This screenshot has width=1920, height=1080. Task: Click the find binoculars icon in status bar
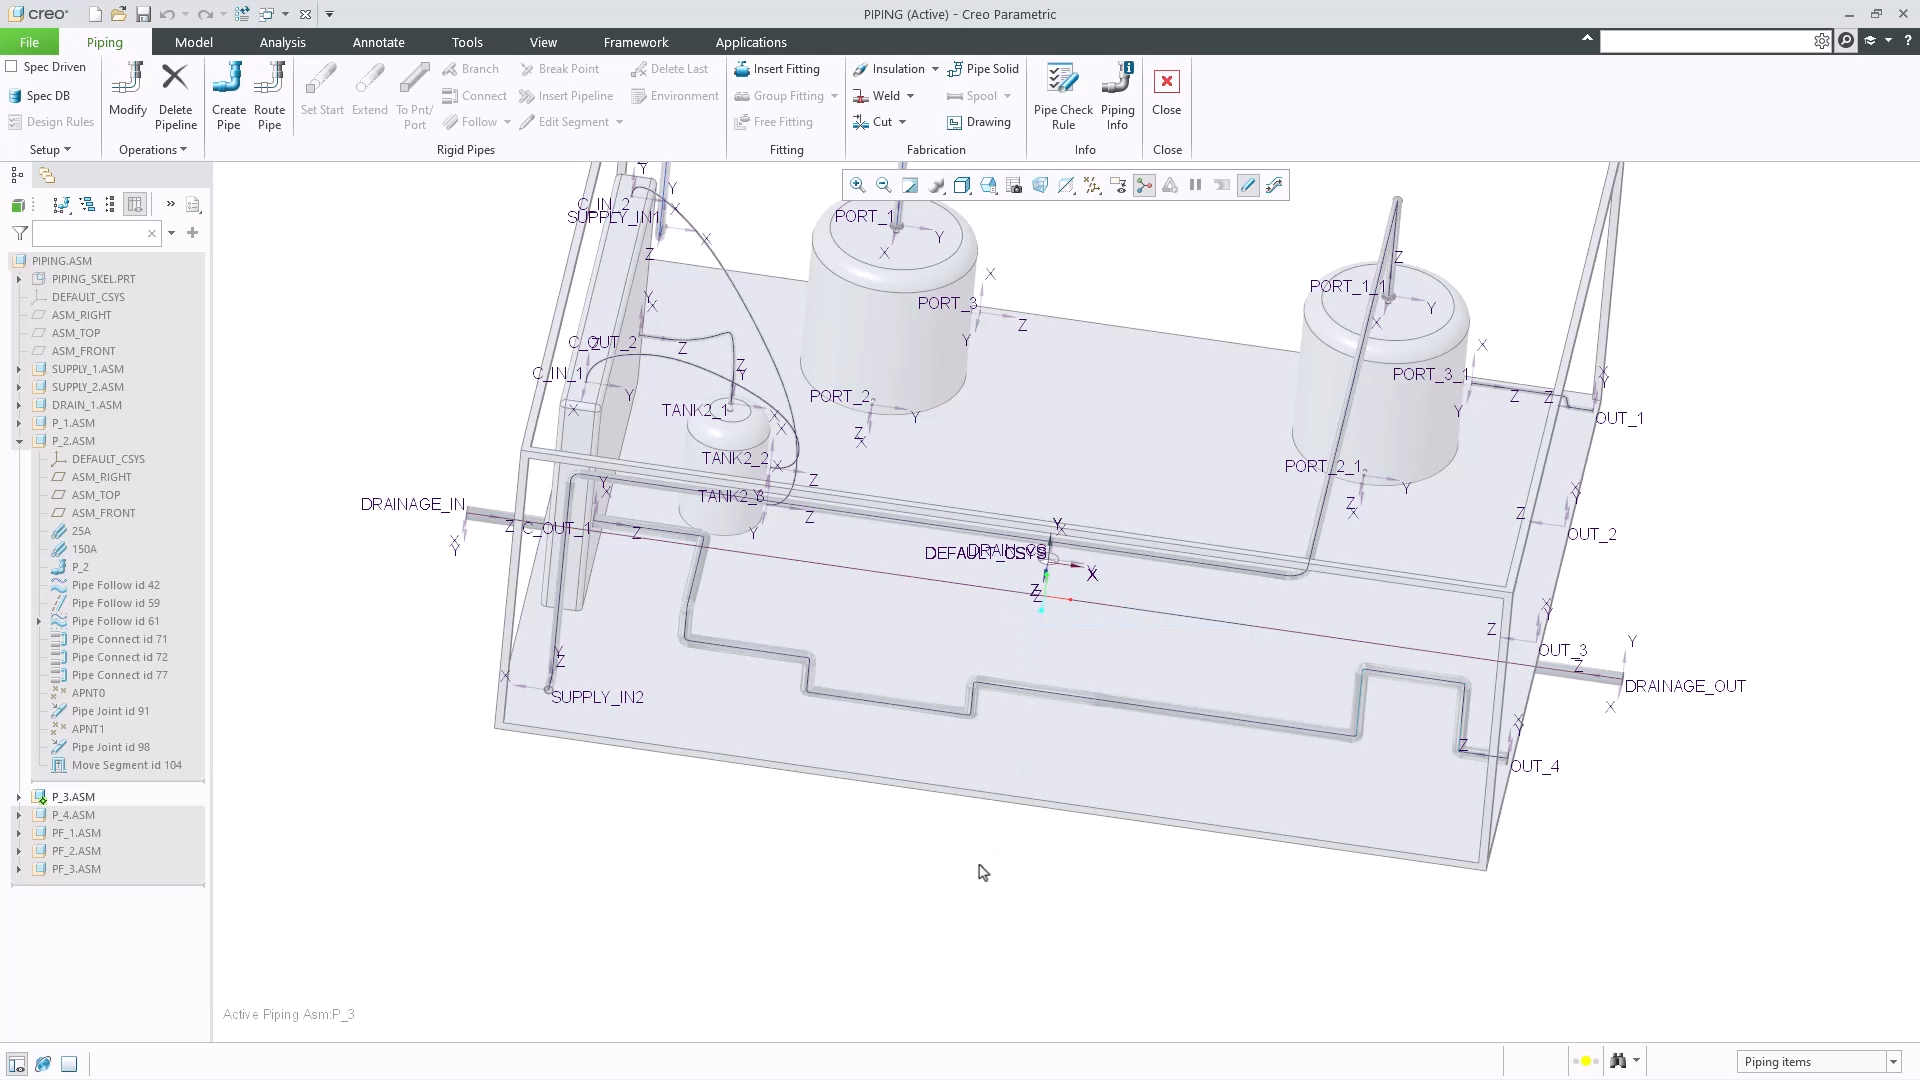[1618, 1061]
